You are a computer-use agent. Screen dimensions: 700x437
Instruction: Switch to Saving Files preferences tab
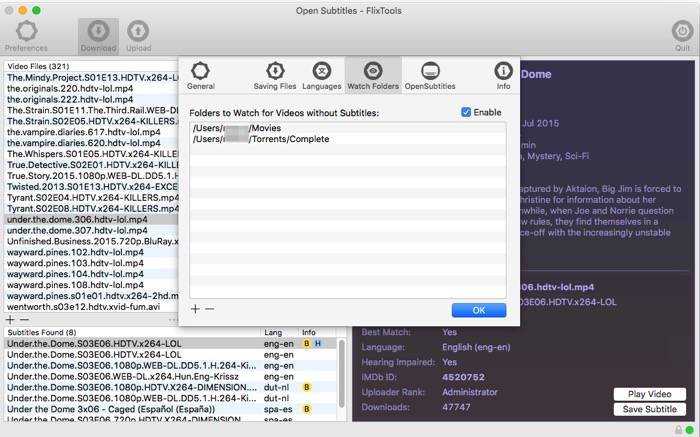point(275,75)
